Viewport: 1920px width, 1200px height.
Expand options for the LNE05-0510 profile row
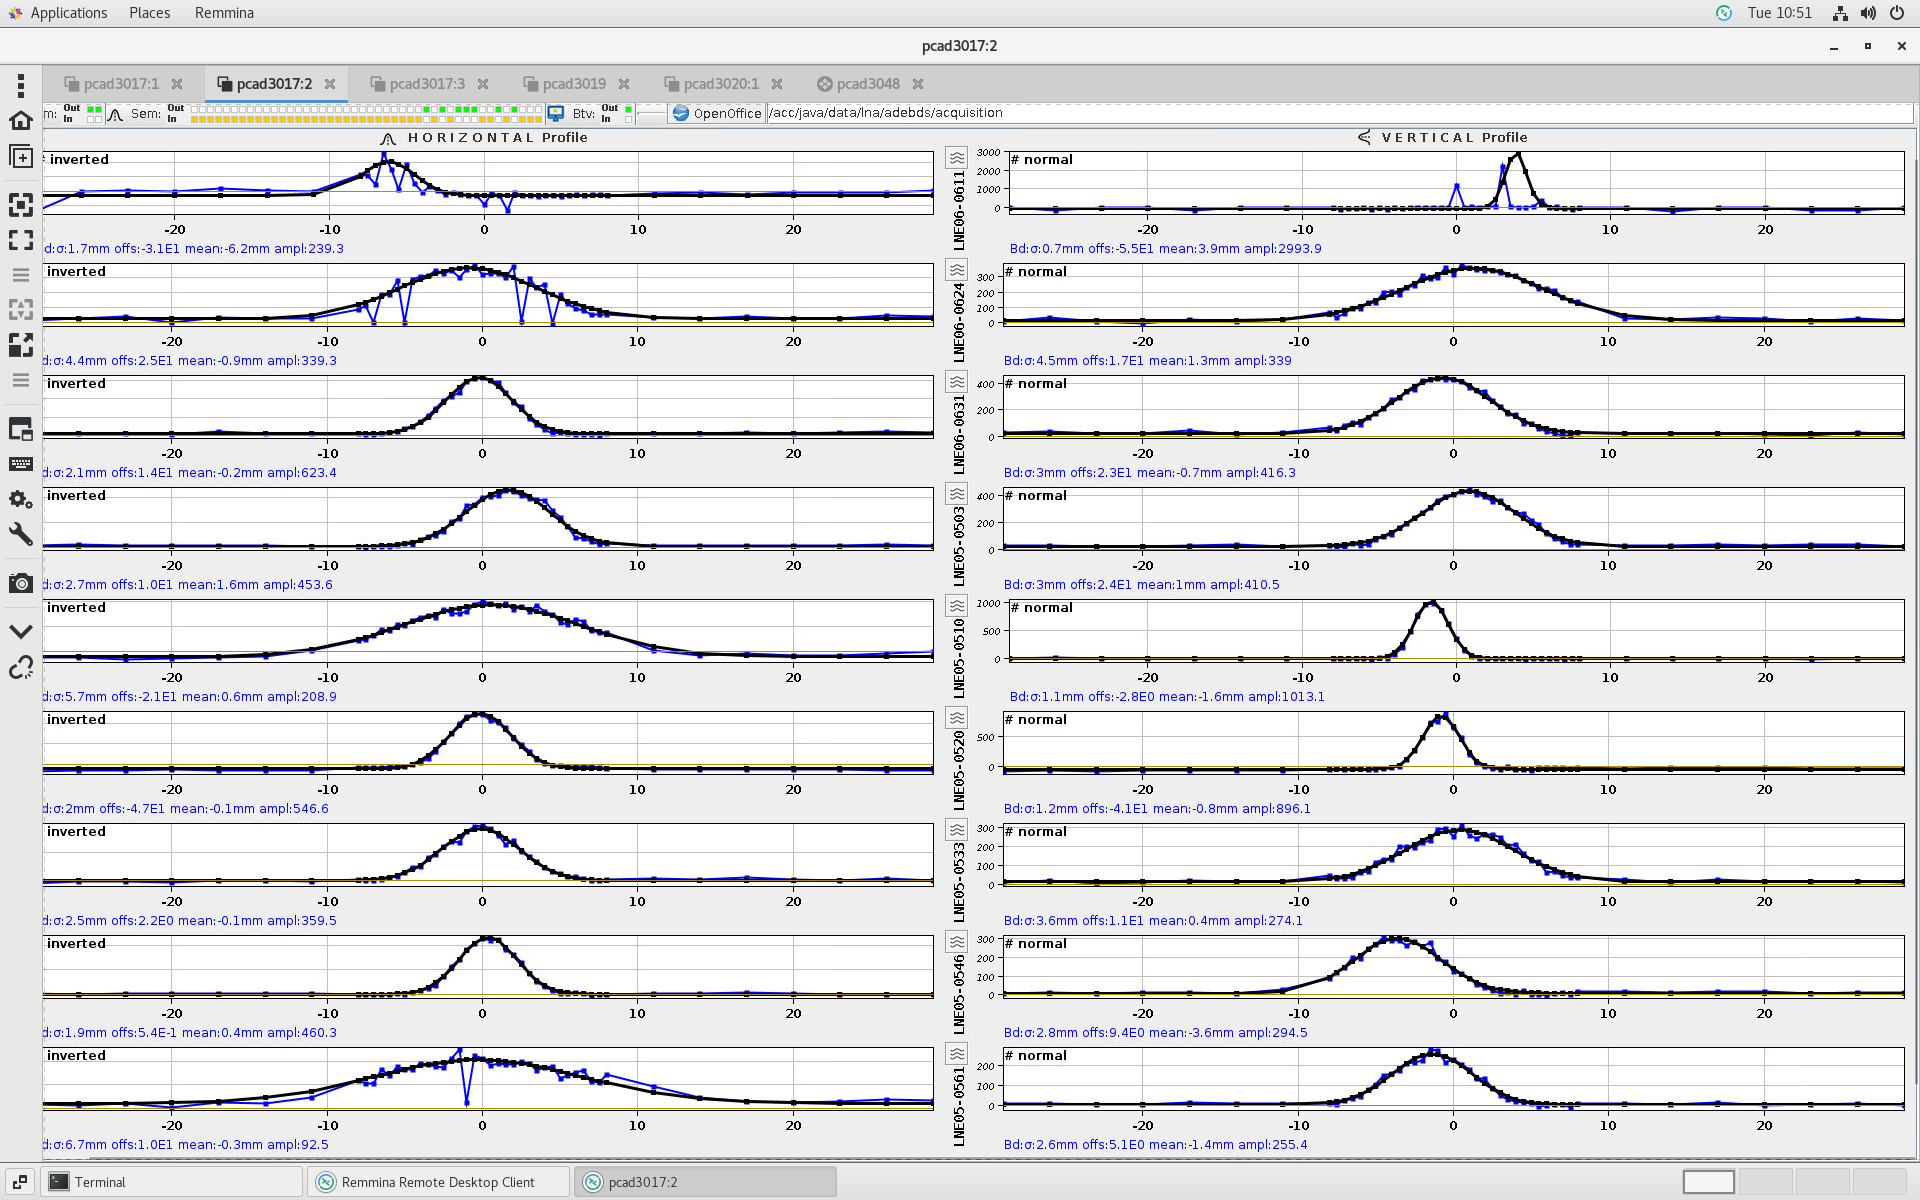pos(957,606)
